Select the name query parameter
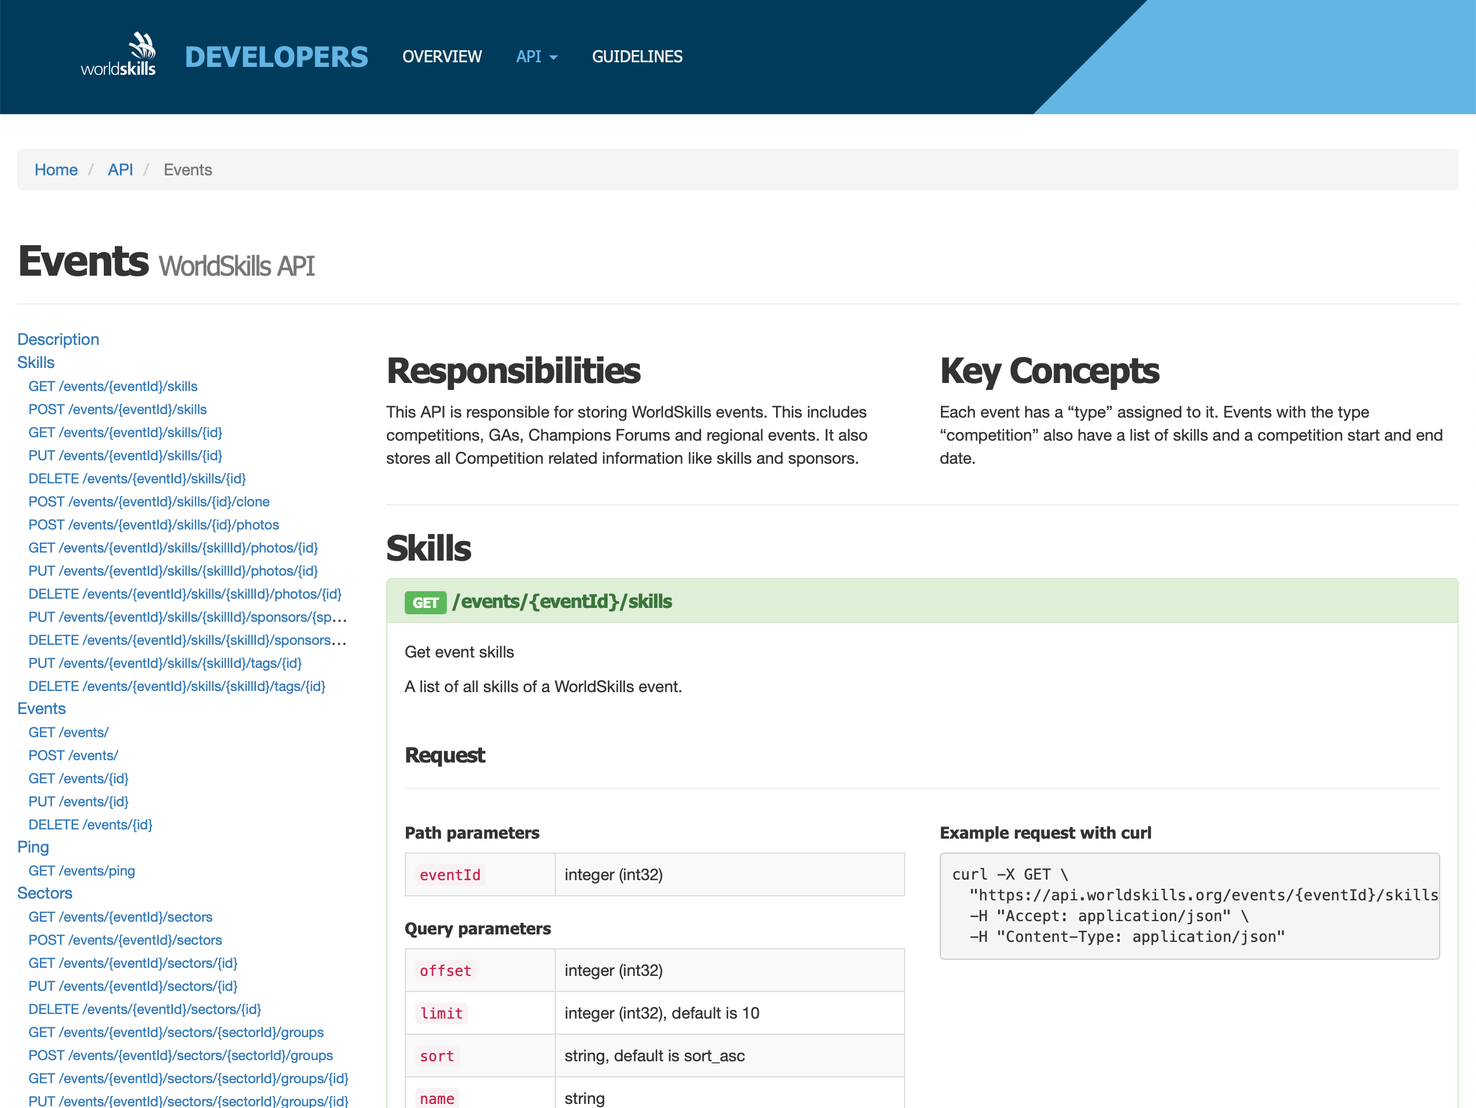1476x1108 pixels. click(437, 1098)
